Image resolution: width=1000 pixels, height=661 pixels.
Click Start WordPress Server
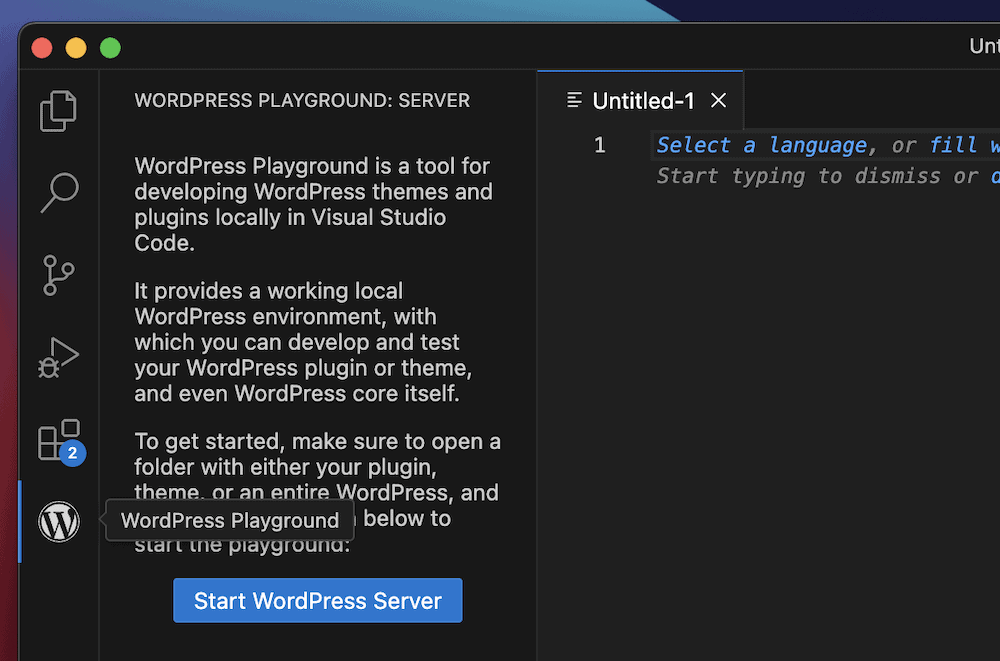coord(317,600)
